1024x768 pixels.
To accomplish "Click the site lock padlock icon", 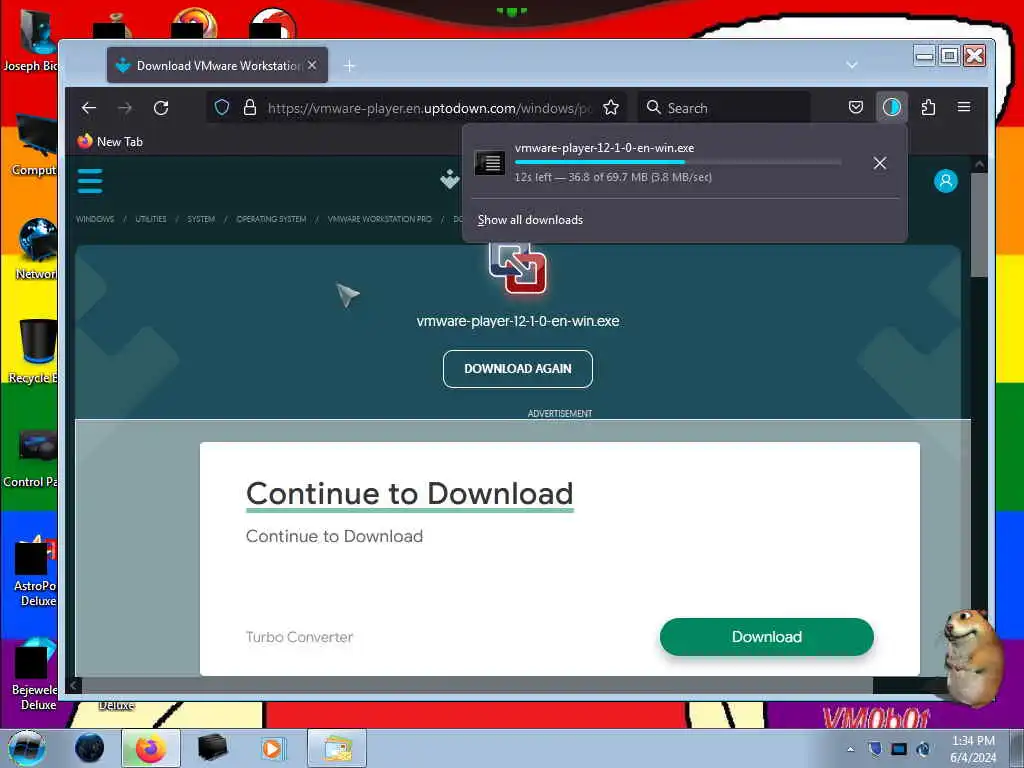I will pos(249,107).
